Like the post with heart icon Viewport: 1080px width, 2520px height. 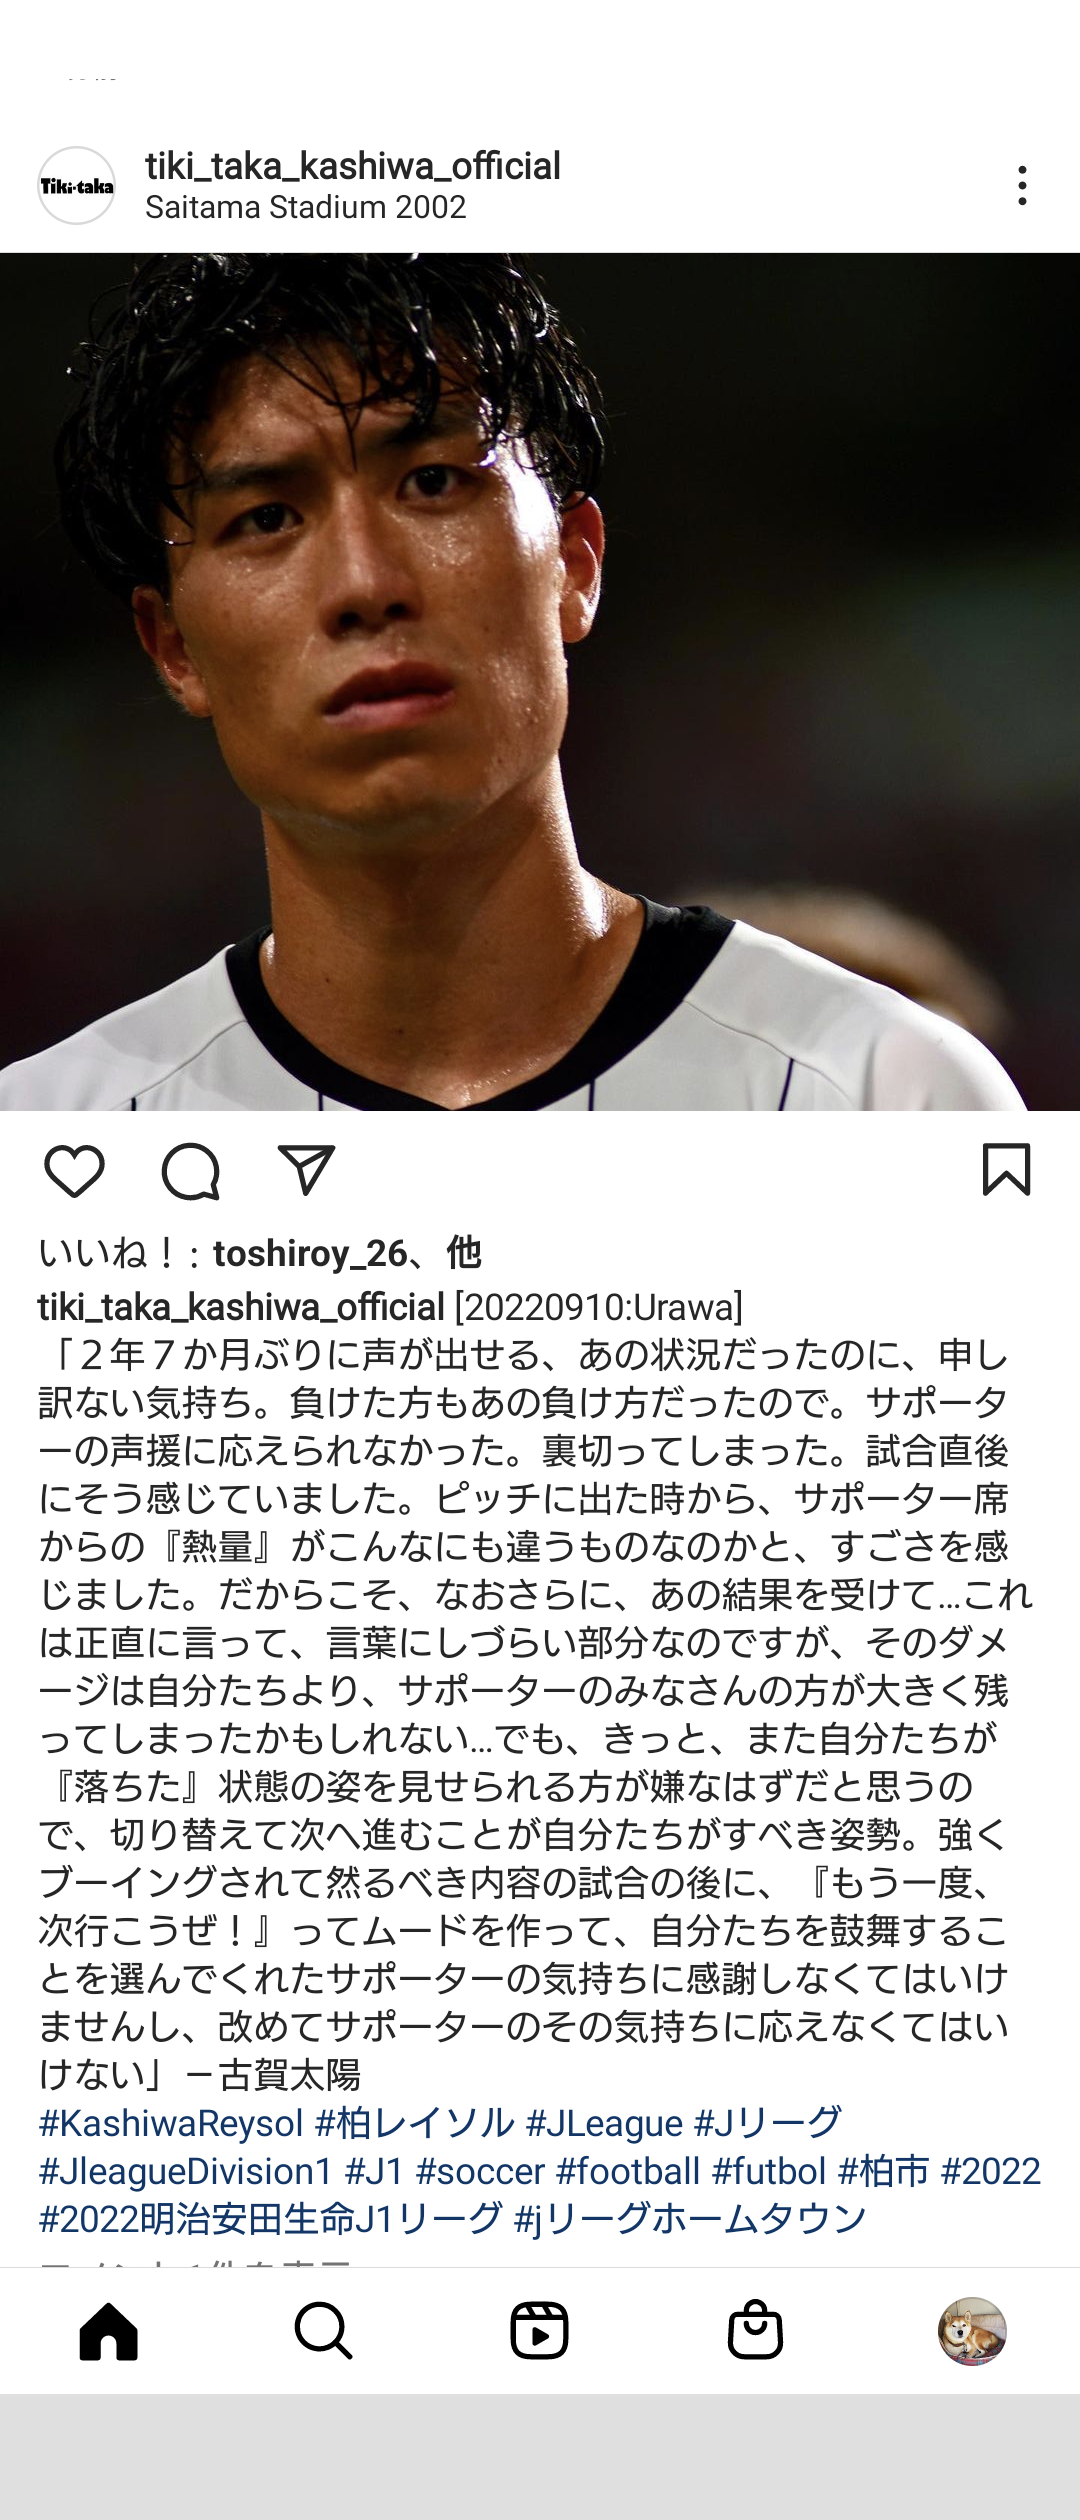[75, 1171]
